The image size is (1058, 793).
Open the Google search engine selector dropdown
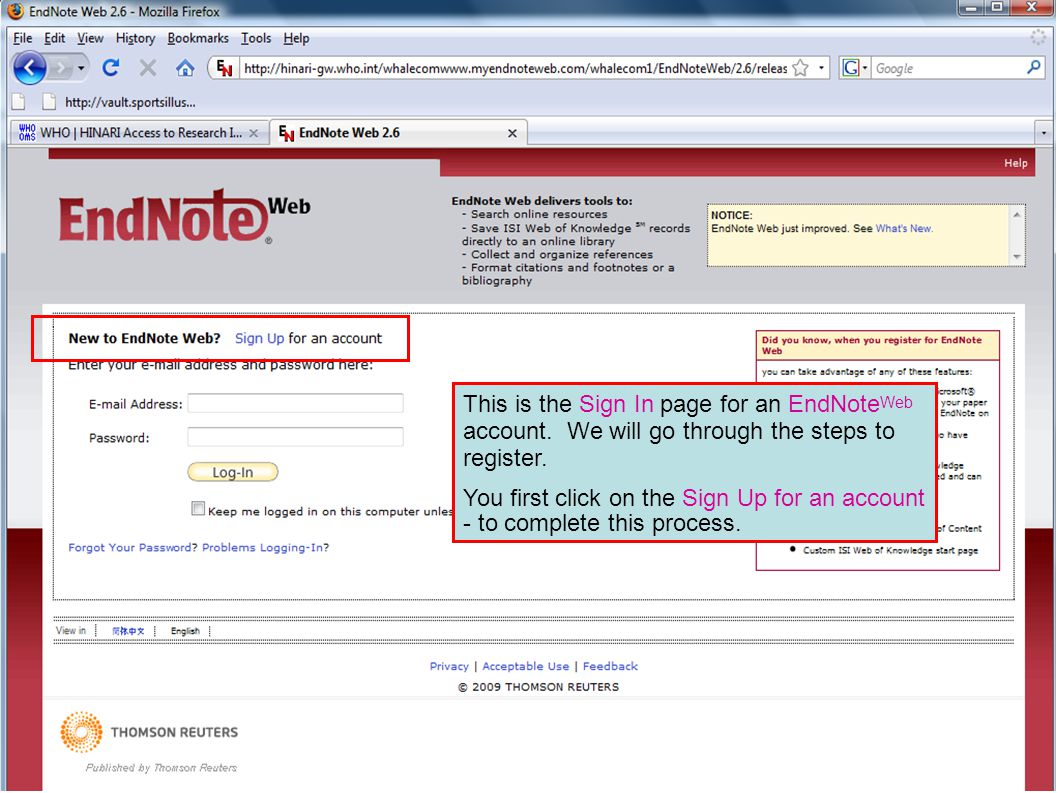pos(854,68)
